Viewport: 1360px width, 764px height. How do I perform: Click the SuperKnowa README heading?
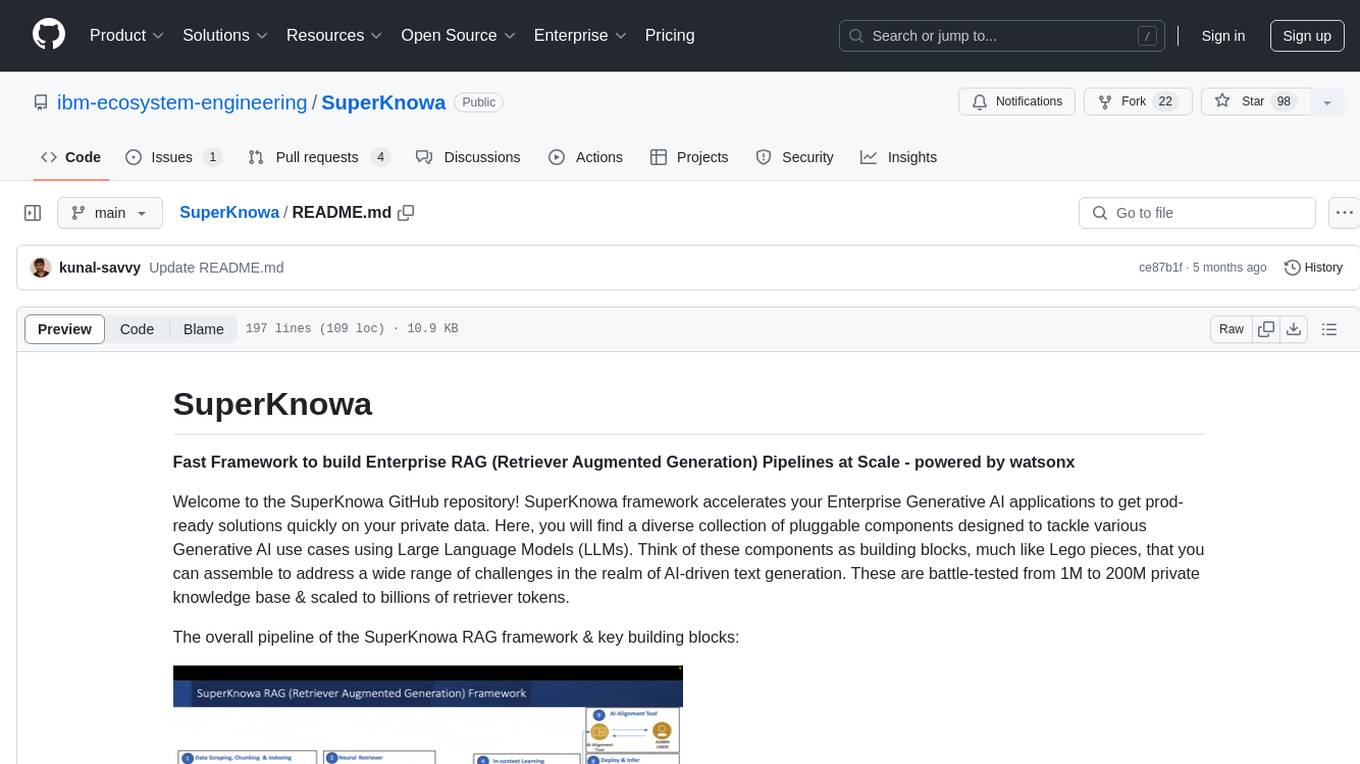click(272, 404)
